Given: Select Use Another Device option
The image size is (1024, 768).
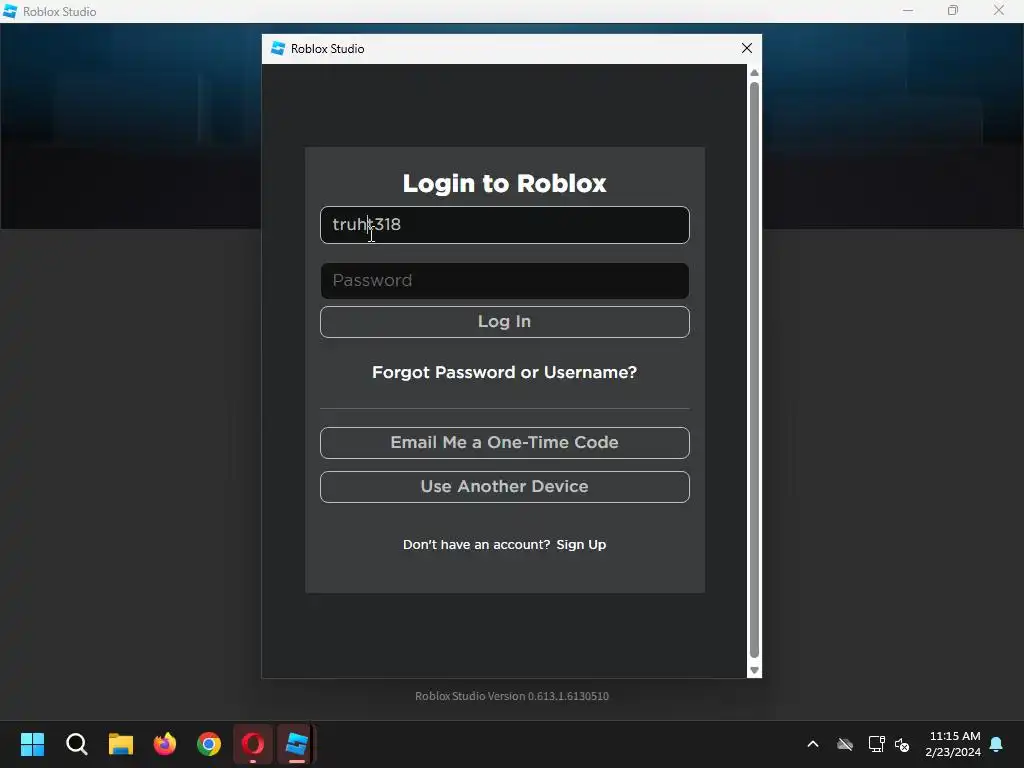Looking at the screenshot, I should coord(504,487).
